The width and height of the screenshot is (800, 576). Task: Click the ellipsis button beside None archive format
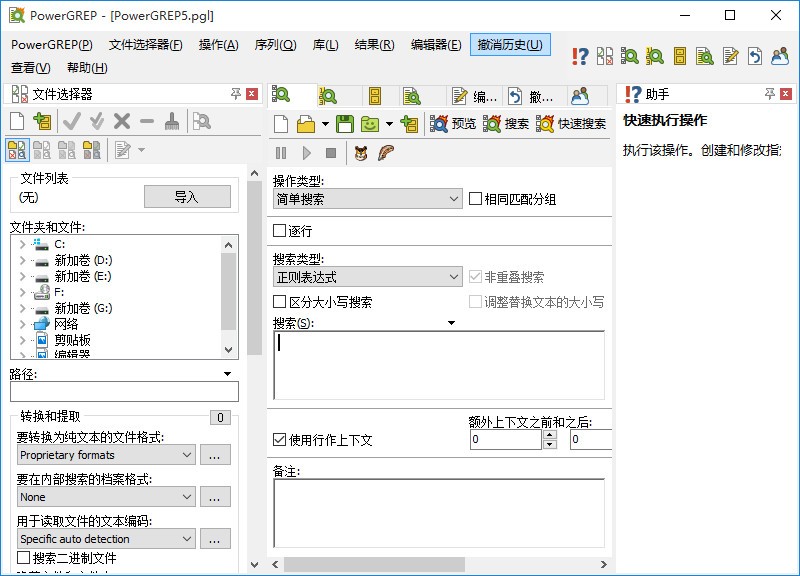[215, 497]
